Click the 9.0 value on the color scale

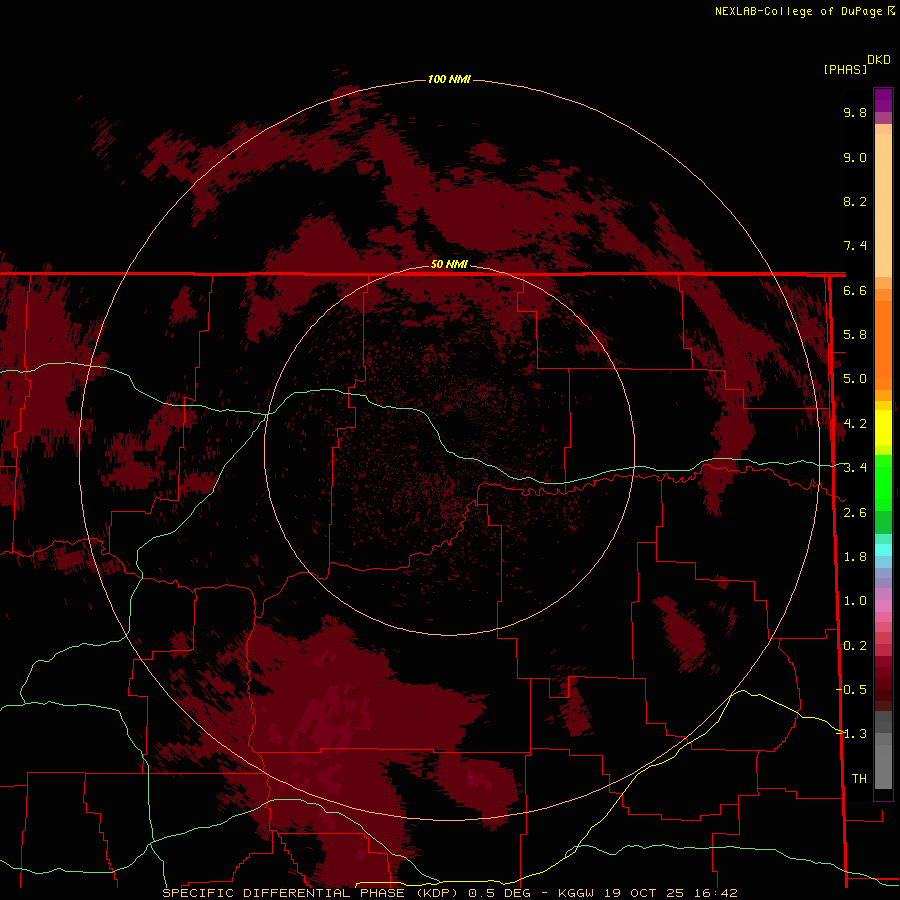[x=855, y=157]
